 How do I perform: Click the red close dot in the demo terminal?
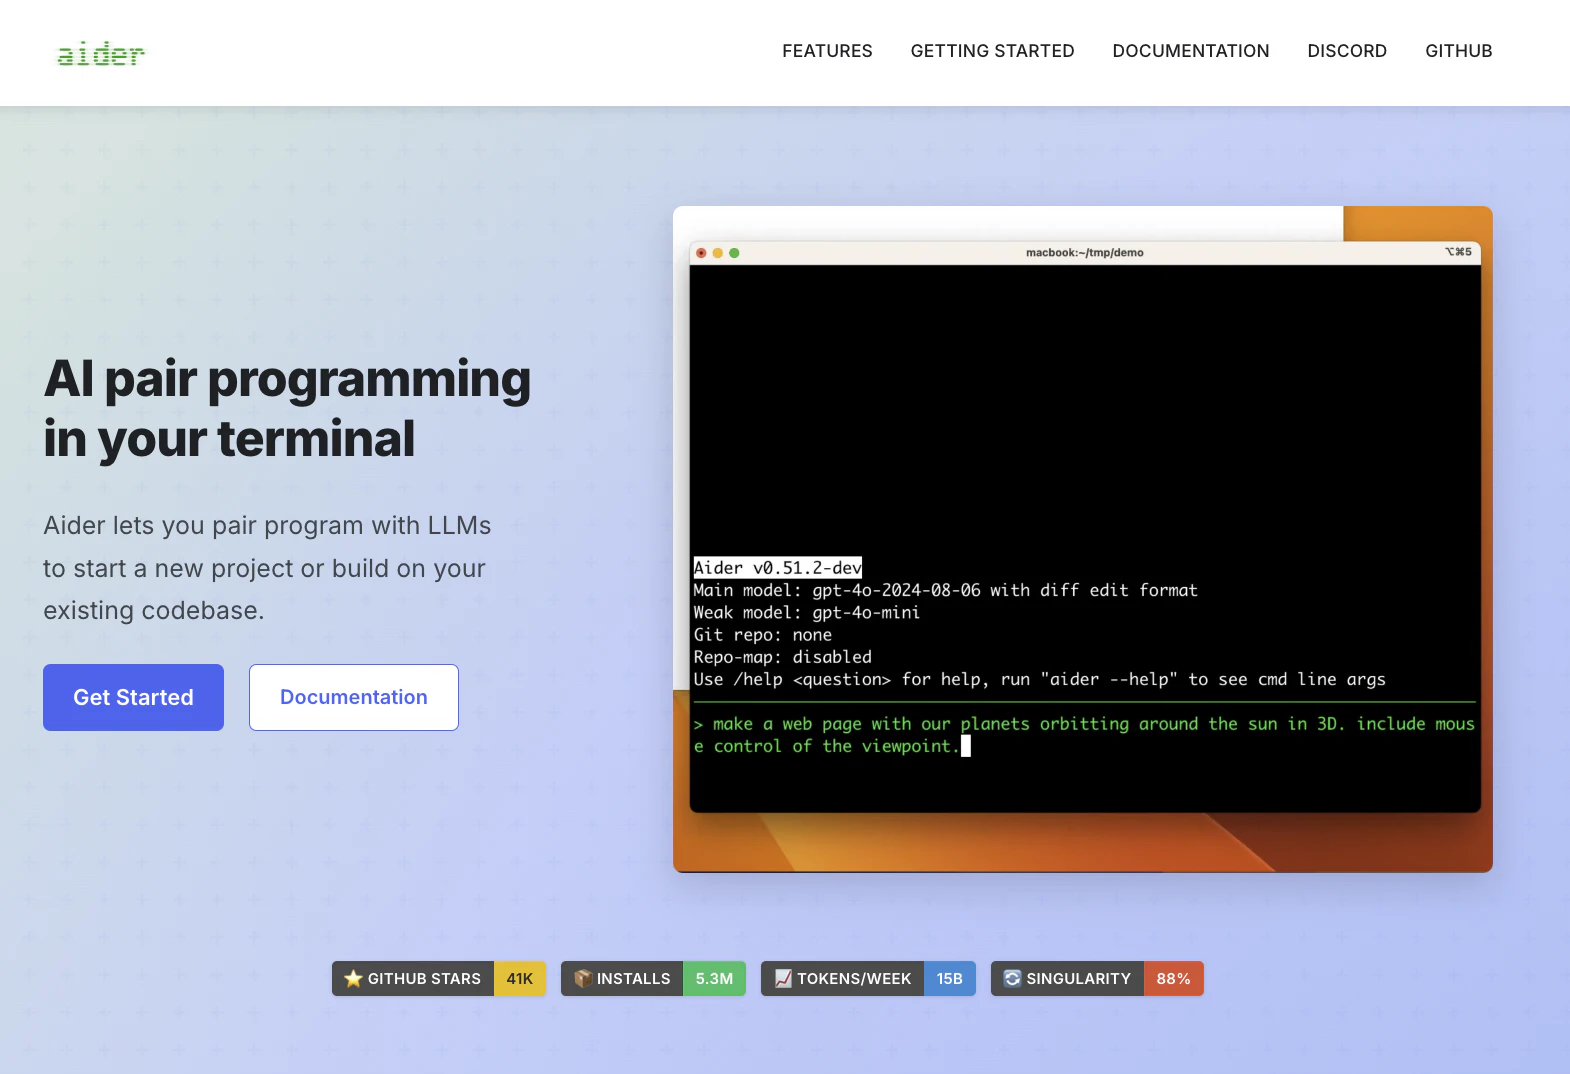[701, 253]
